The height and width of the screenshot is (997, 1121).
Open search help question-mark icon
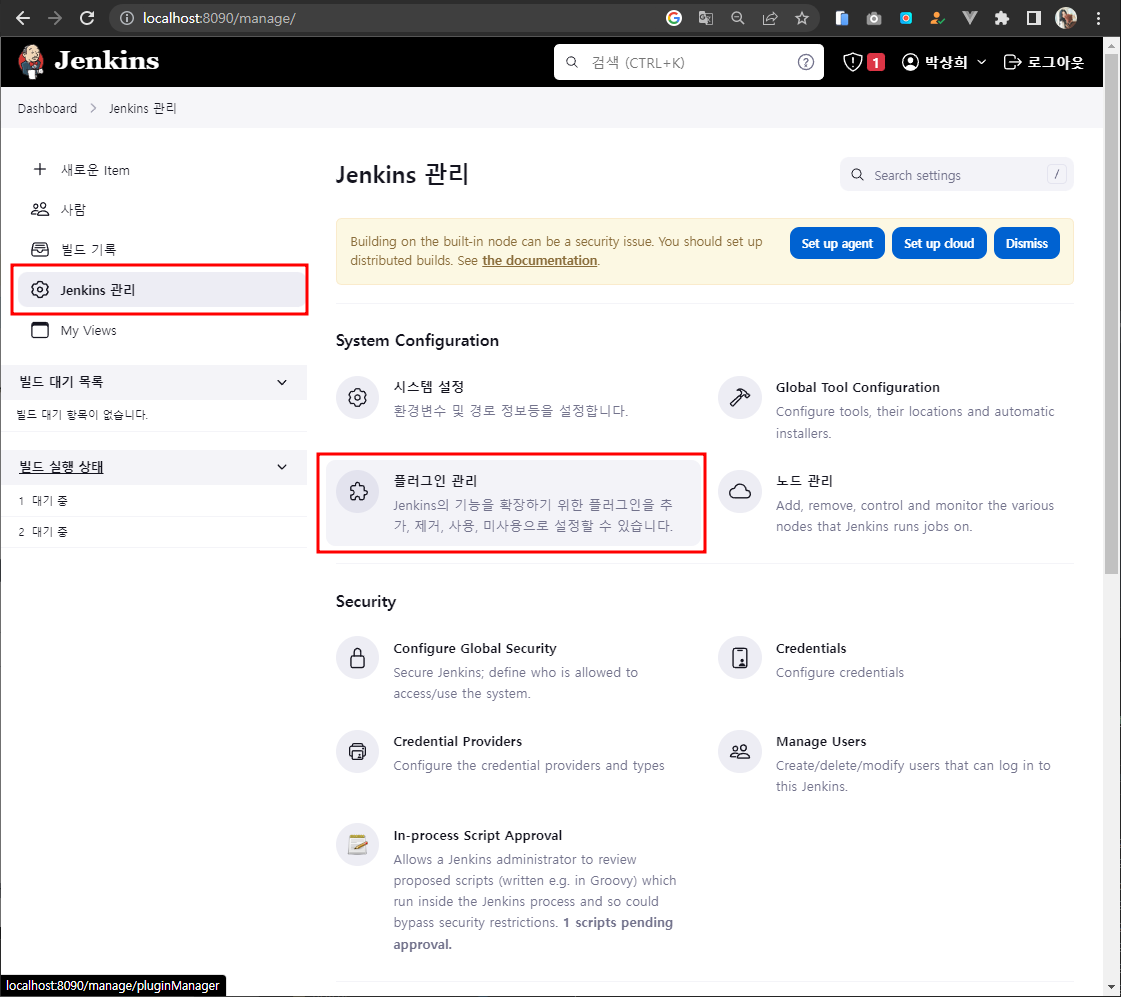click(806, 62)
